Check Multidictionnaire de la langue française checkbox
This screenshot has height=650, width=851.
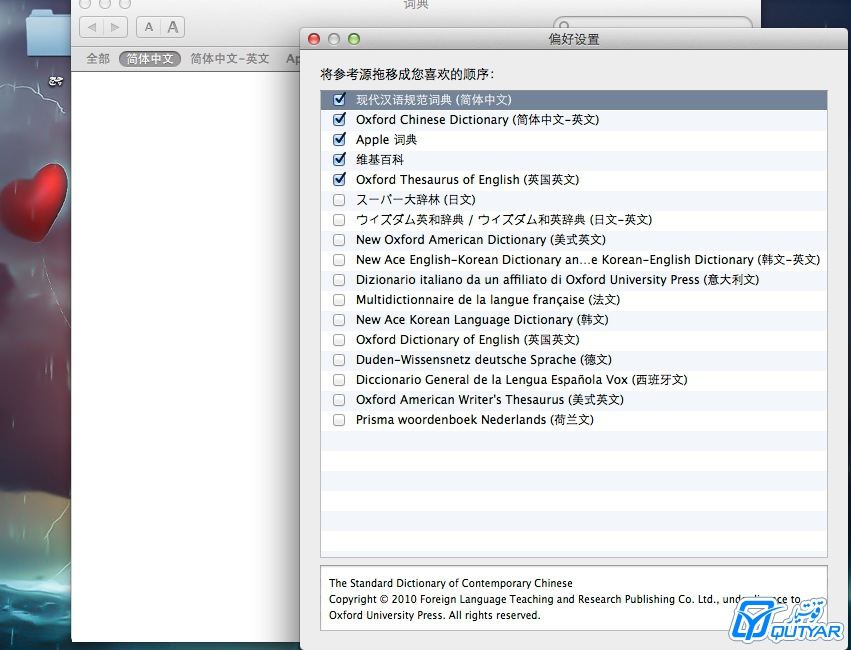[339, 300]
